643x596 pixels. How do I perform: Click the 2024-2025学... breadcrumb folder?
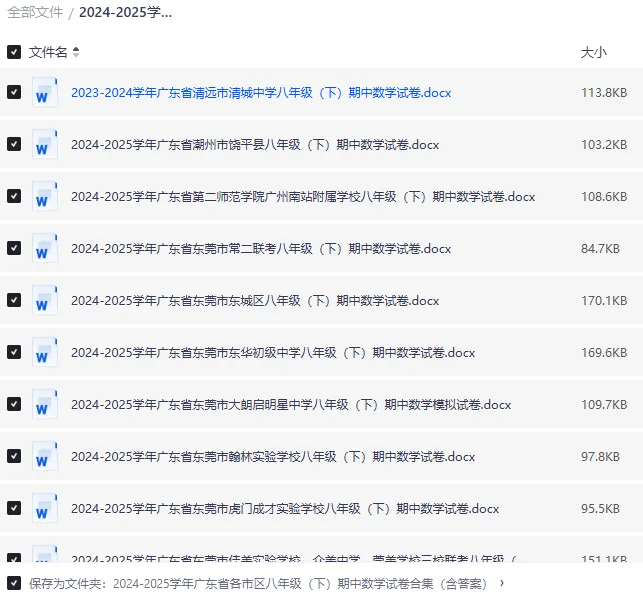coord(125,12)
